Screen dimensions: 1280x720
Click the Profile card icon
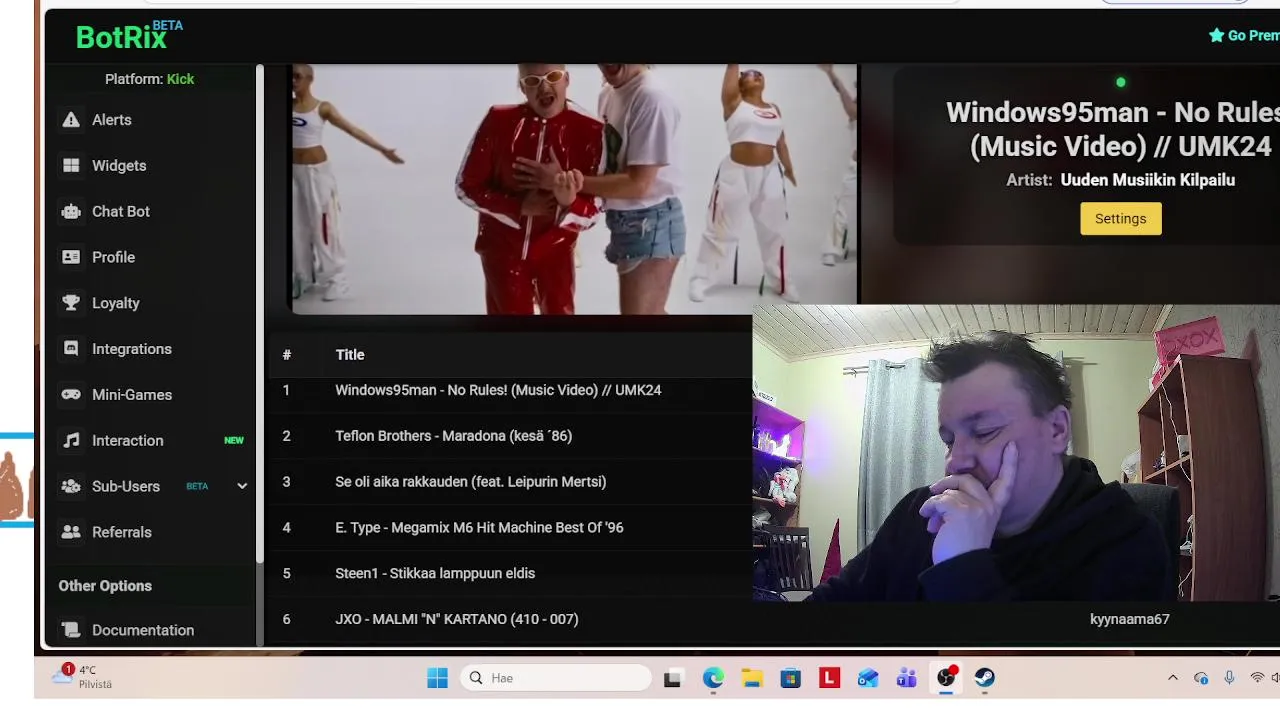(71, 258)
